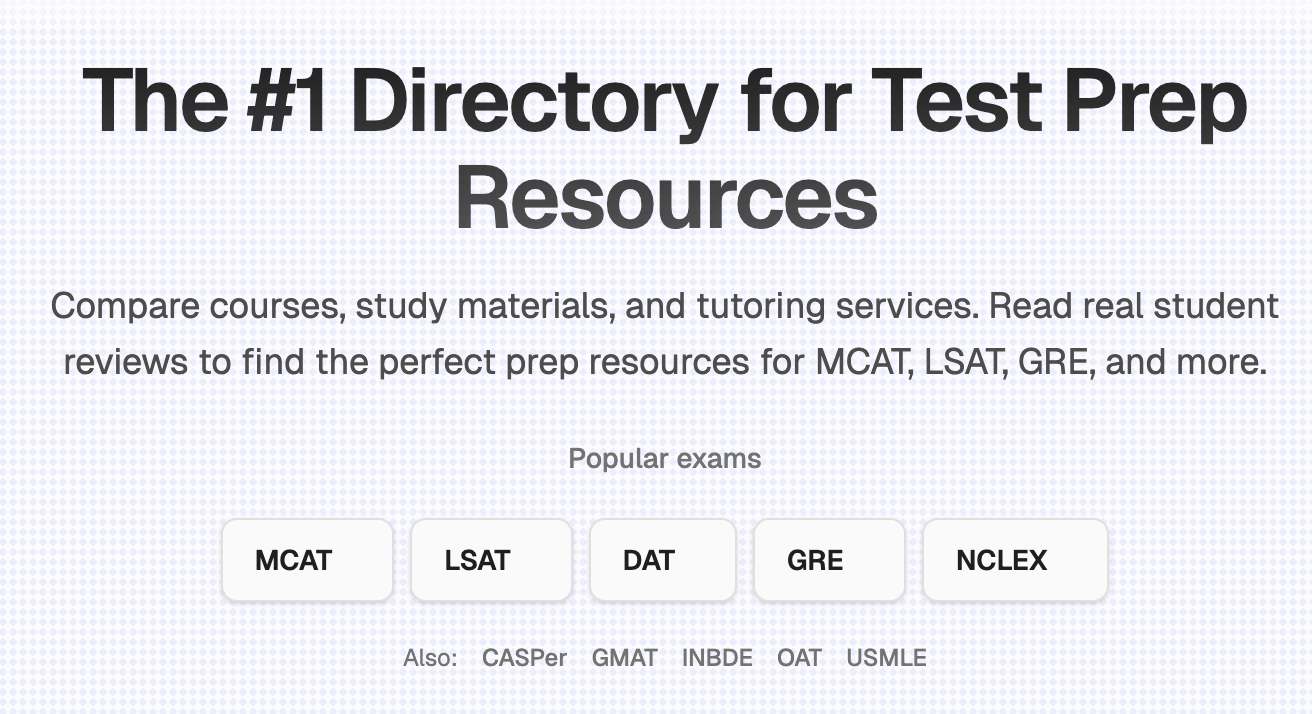Go to the INBDE link

[x=717, y=658]
